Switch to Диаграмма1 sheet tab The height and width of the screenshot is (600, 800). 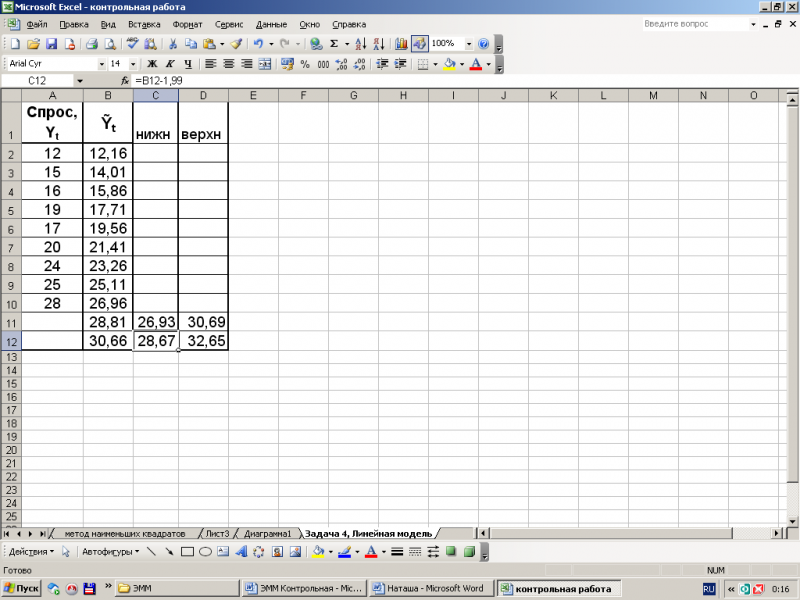point(267,534)
